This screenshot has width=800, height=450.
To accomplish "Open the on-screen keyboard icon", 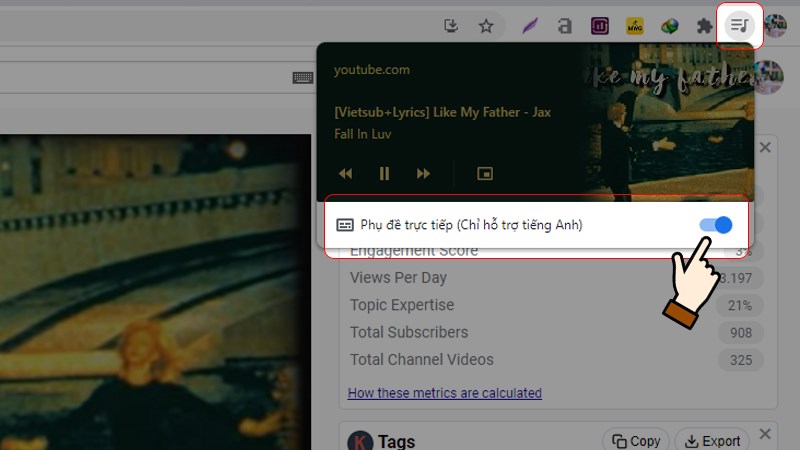I will (303, 78).
